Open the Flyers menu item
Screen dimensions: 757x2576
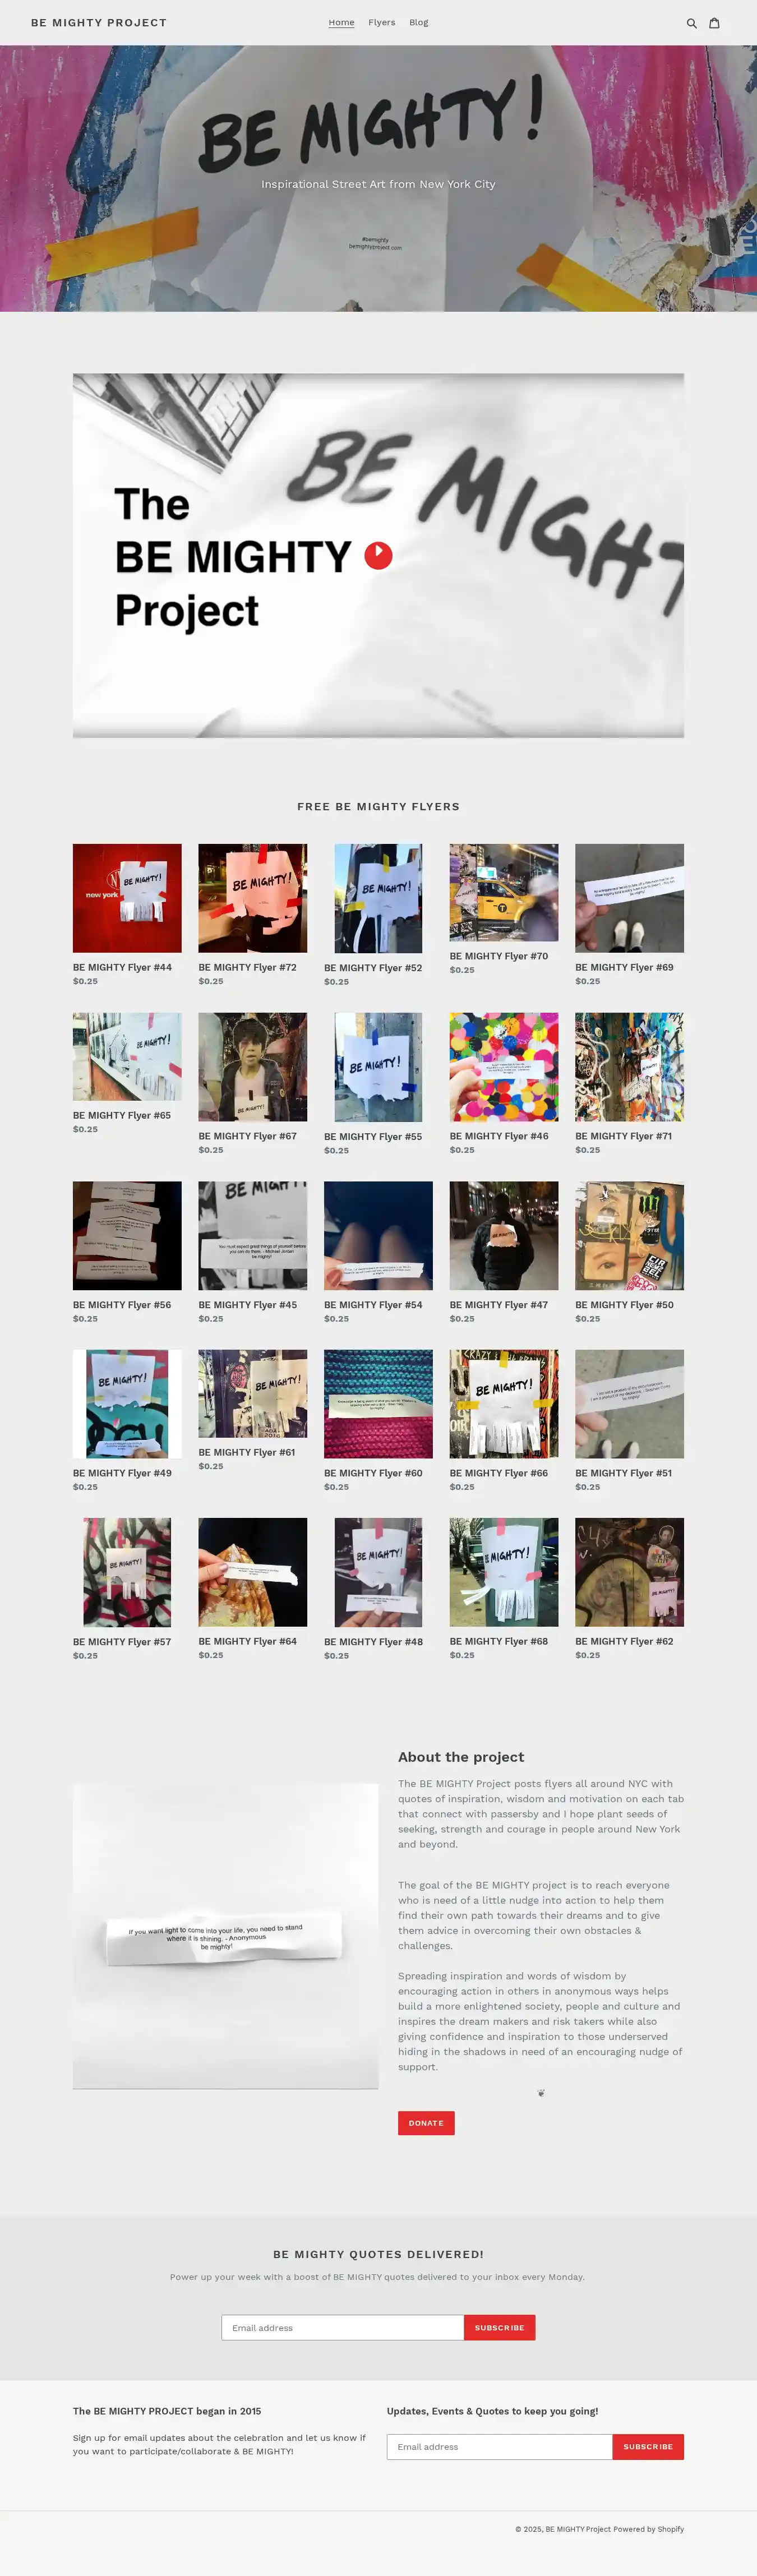click(x=382, y=22)
